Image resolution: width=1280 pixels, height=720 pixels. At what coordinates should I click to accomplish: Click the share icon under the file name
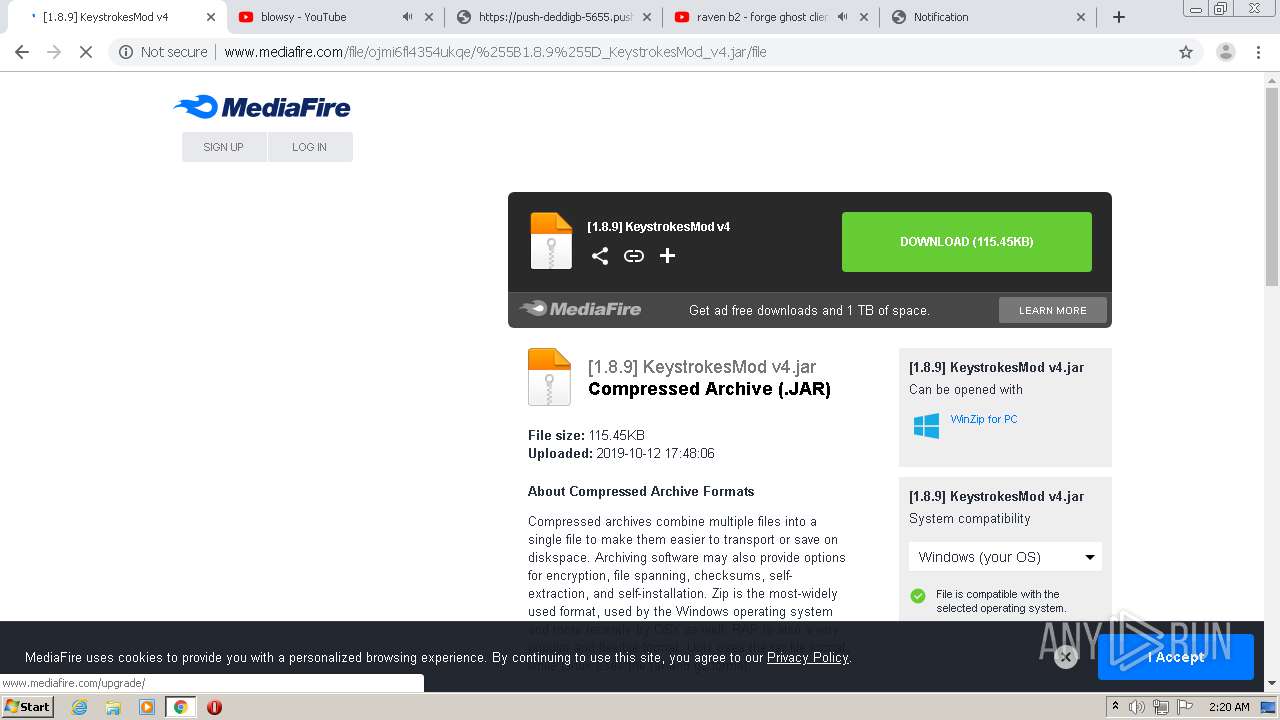600,256
